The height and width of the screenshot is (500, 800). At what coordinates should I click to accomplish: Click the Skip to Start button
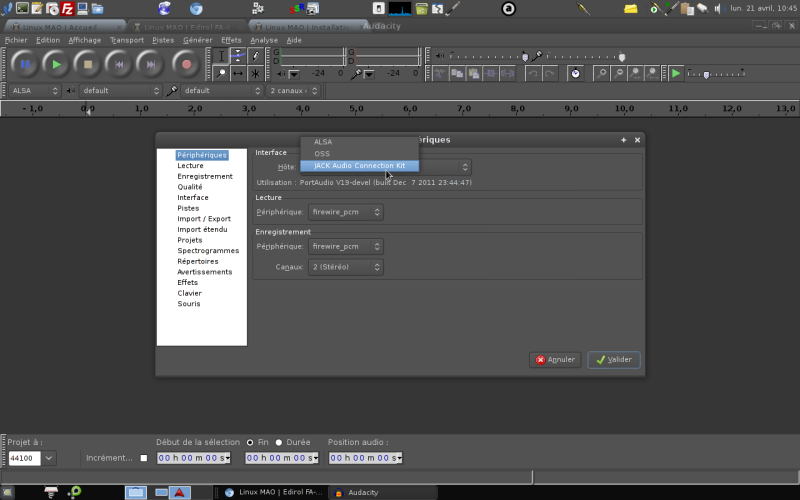pyautogui.click(x=120, y=64)
